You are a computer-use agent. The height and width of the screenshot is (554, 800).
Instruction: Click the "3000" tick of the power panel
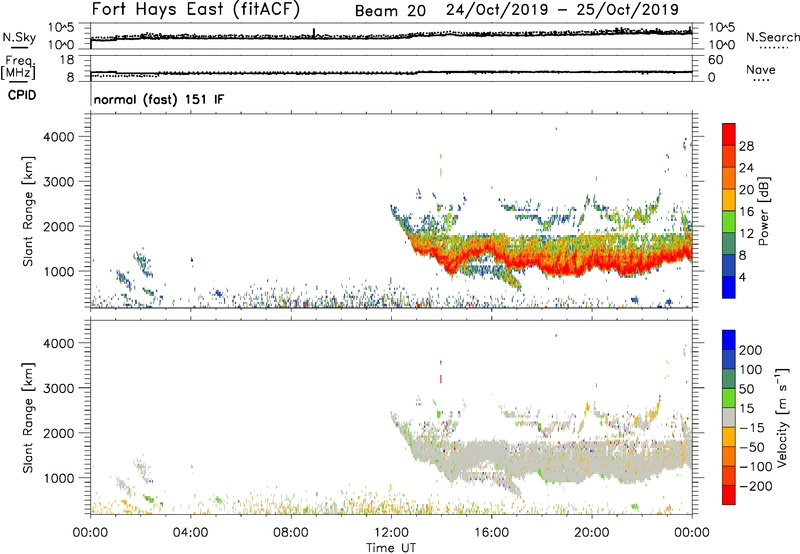coord(59,182)
